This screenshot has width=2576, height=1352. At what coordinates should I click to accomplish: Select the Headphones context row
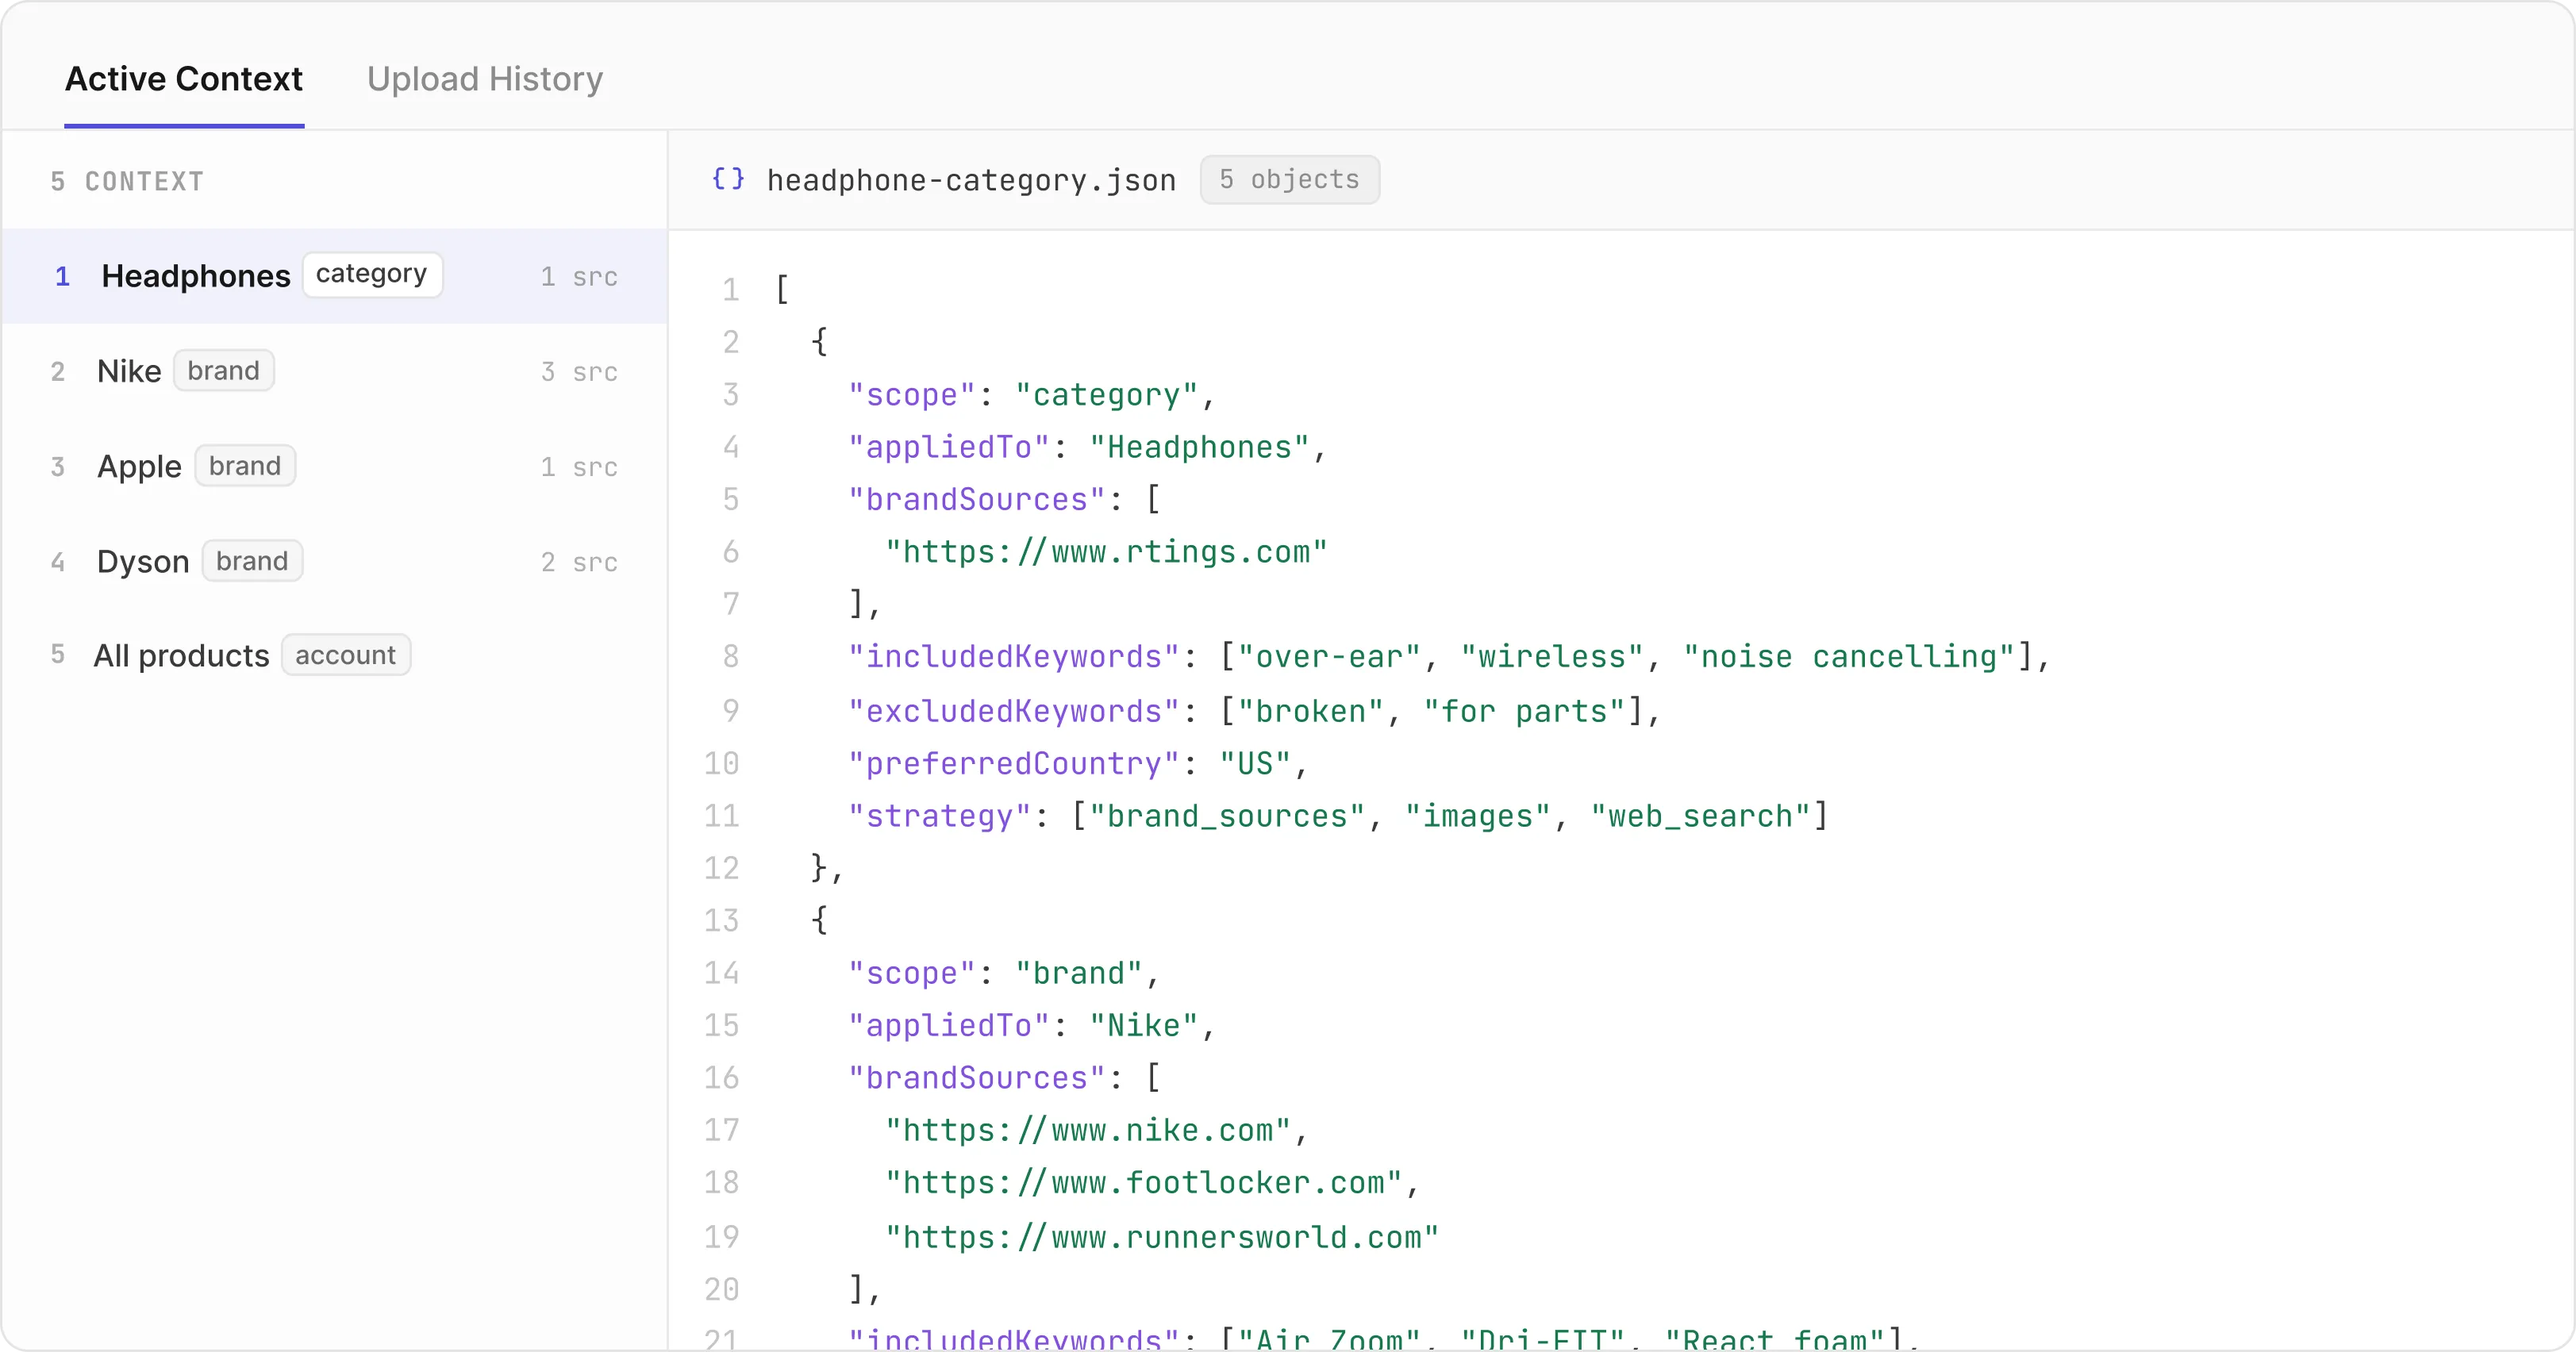pyautogui.click(x=335, y=276)
